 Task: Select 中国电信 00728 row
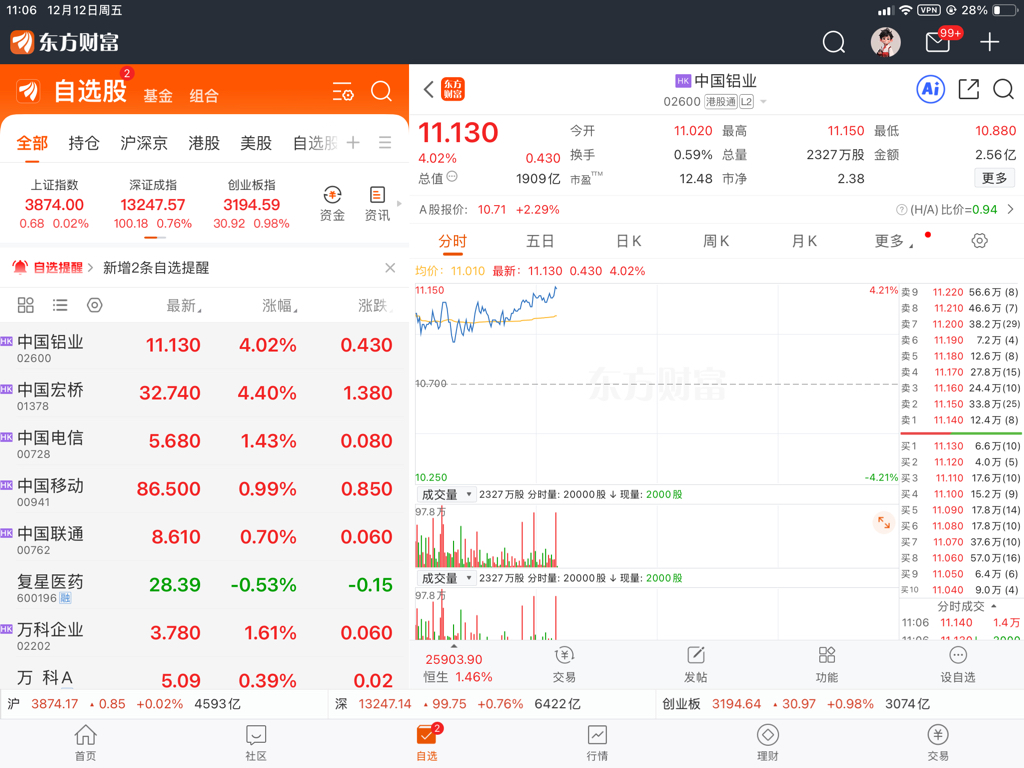pos(204,443)
